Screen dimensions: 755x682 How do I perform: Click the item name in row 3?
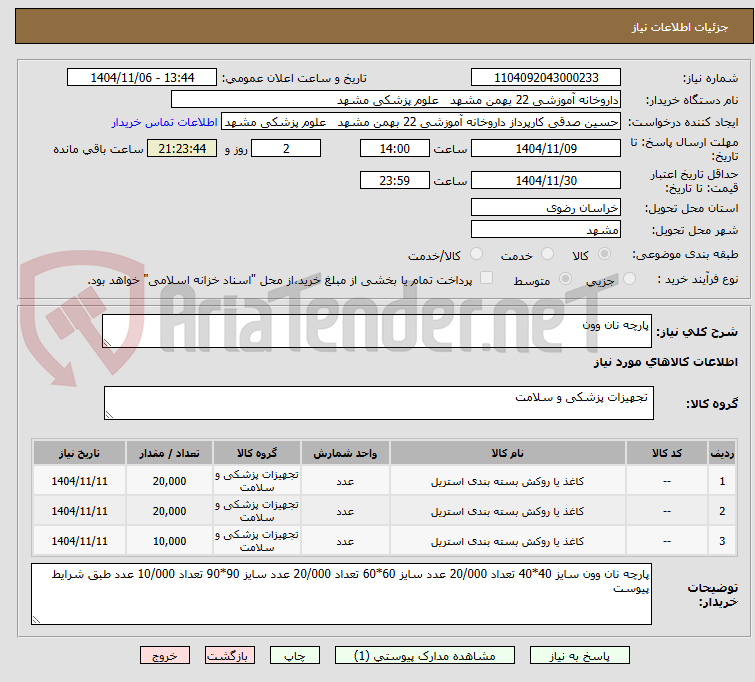(x=508, y=541)
